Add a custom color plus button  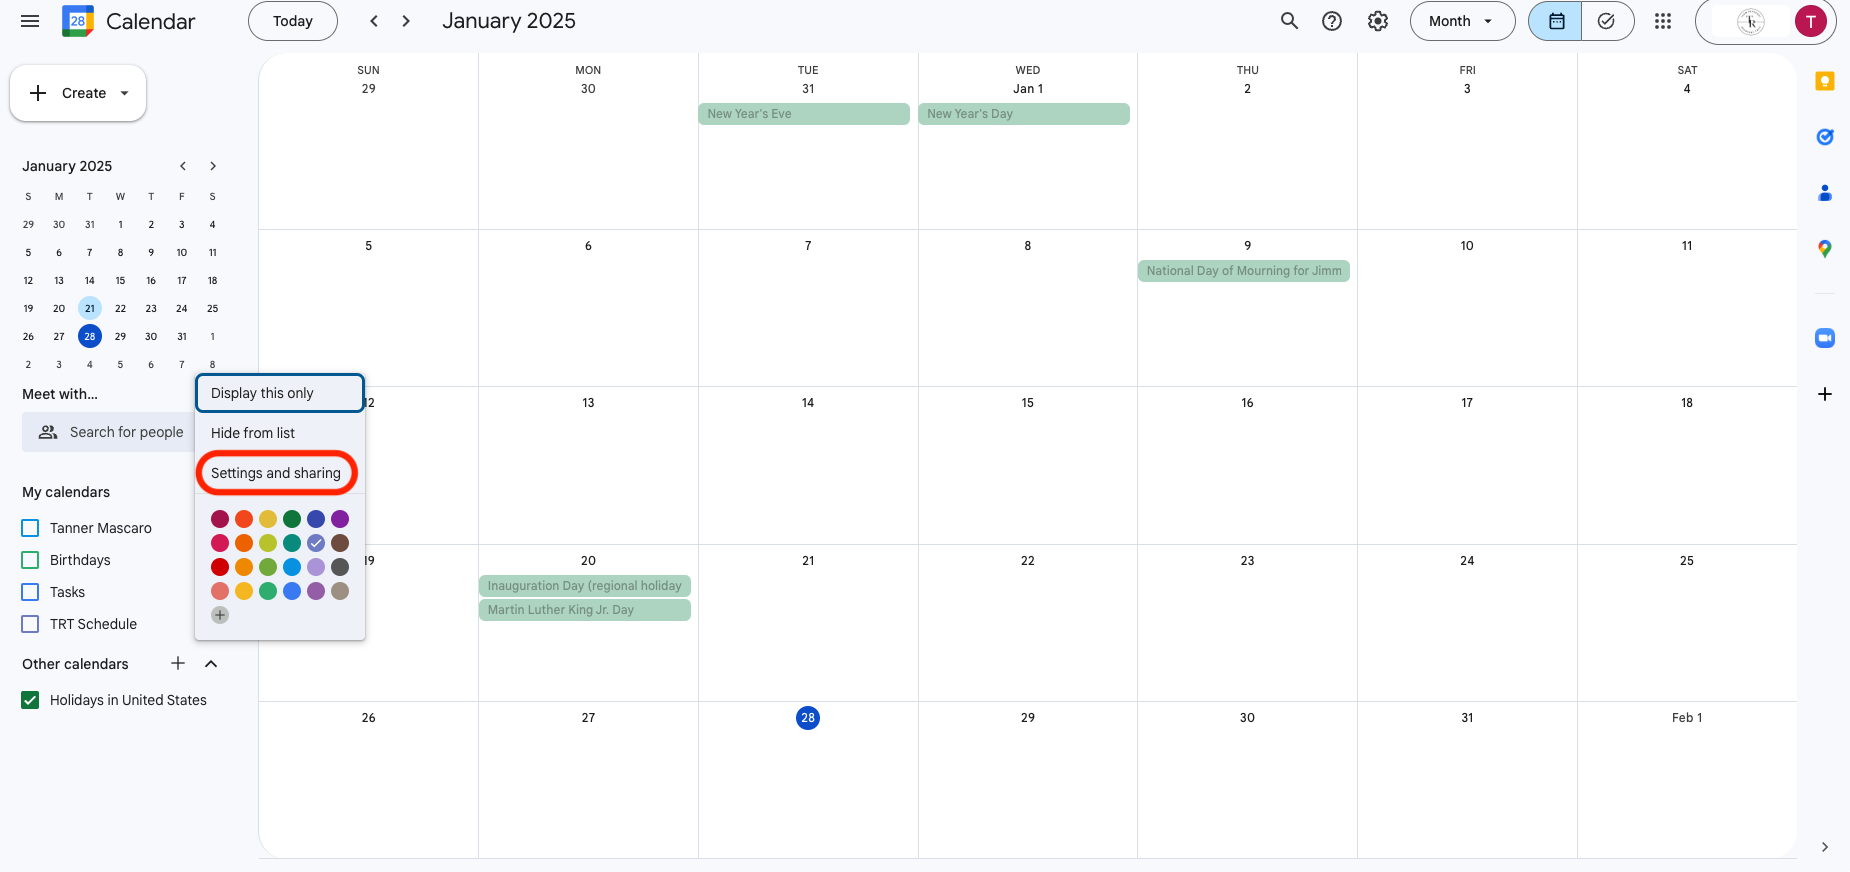point(220,615)
